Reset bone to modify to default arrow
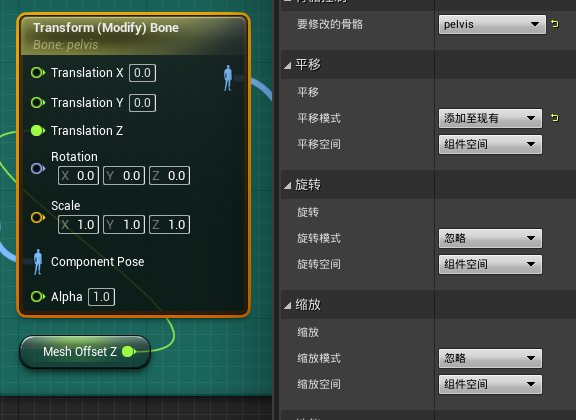576x420 pixels. click(x=555, y=24)
